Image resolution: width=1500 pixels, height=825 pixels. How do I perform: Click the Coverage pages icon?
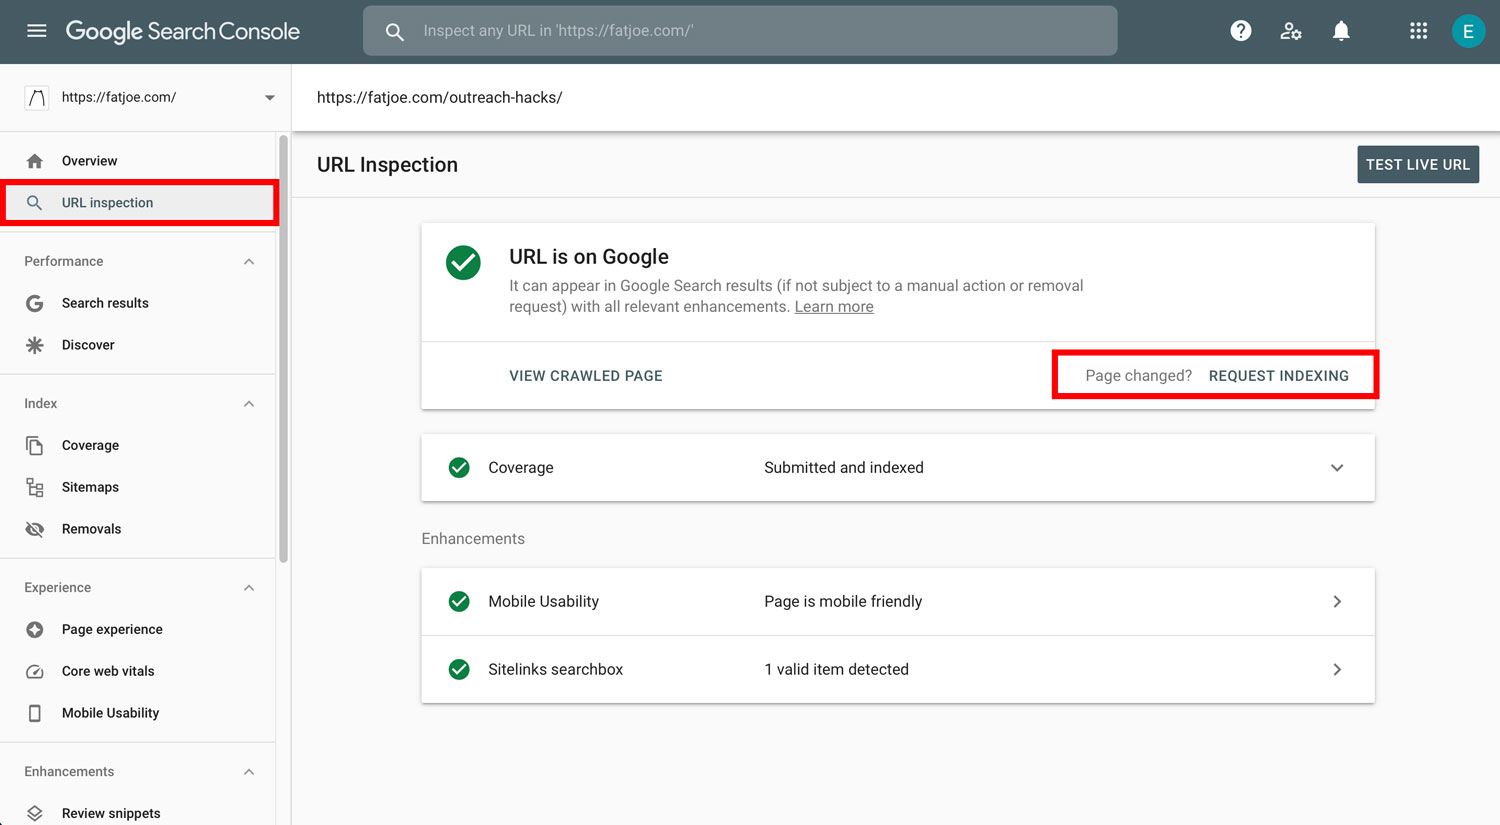pyautogui.click(x=35, y=445)
